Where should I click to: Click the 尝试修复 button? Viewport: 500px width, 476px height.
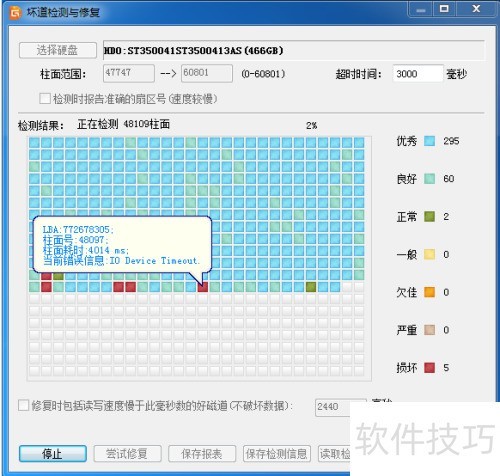127,454
